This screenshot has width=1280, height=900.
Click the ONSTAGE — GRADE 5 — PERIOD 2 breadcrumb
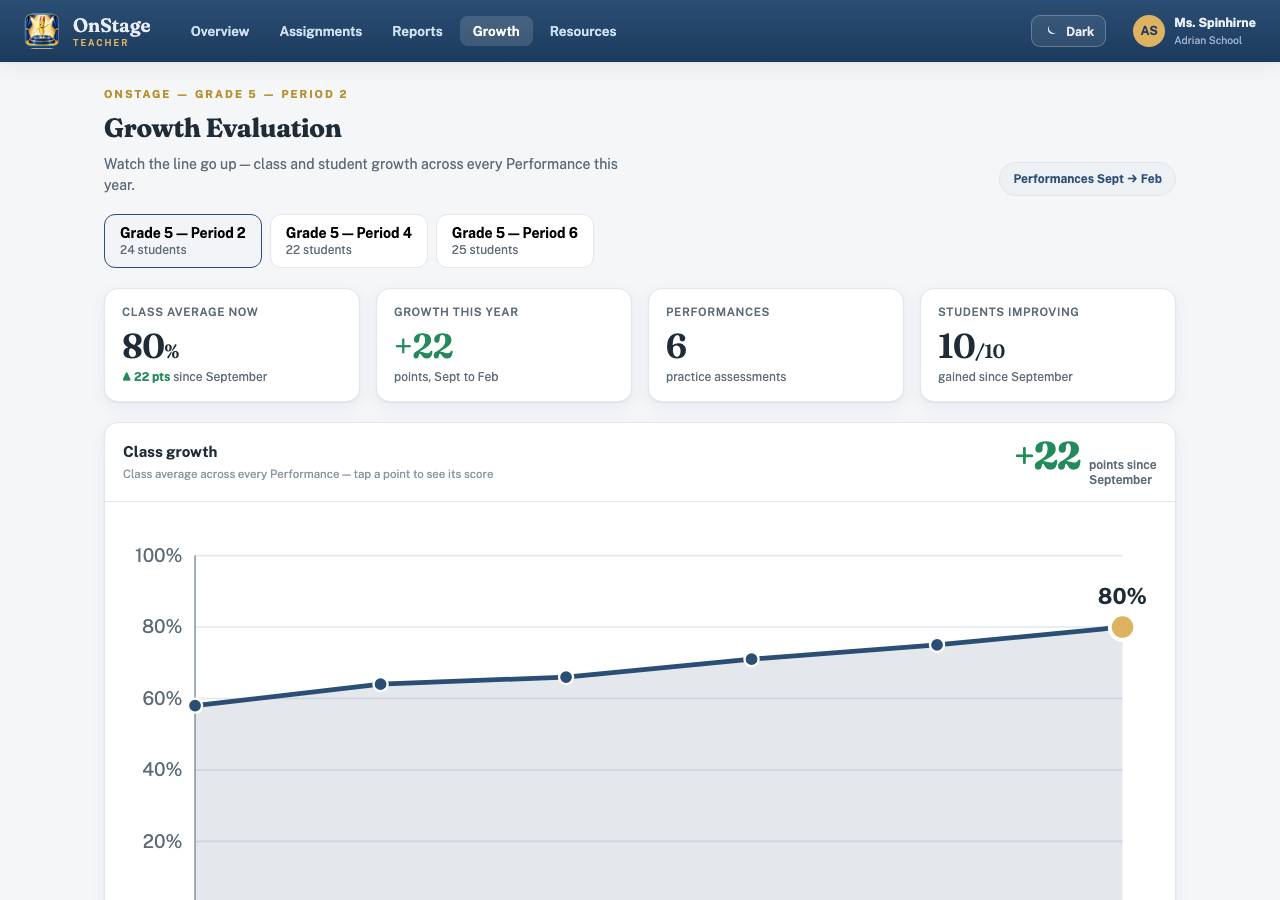click(x=226, y=94)
